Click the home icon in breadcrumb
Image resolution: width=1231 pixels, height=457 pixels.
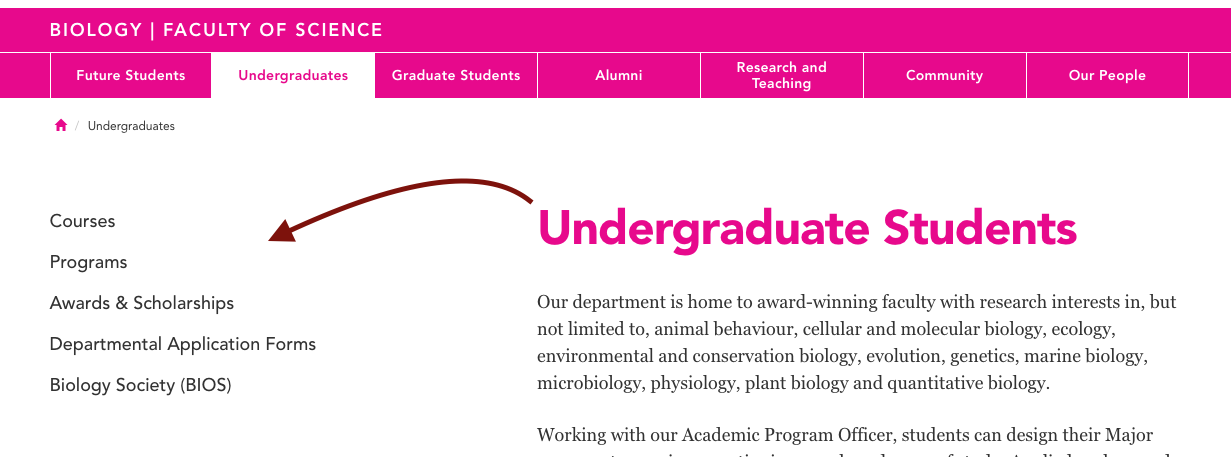tap(61, 126)
